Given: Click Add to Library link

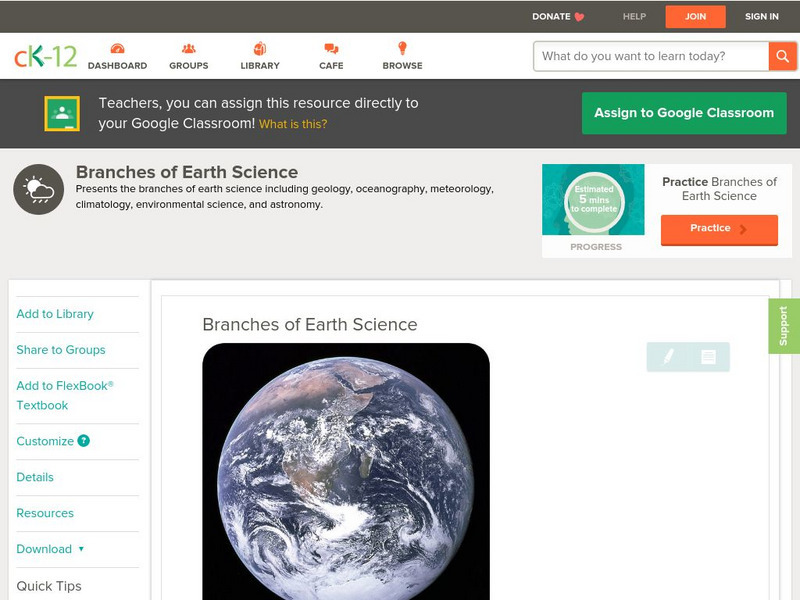Looking at the screenshot, I should pyautogui.click(x=55, y=314).
